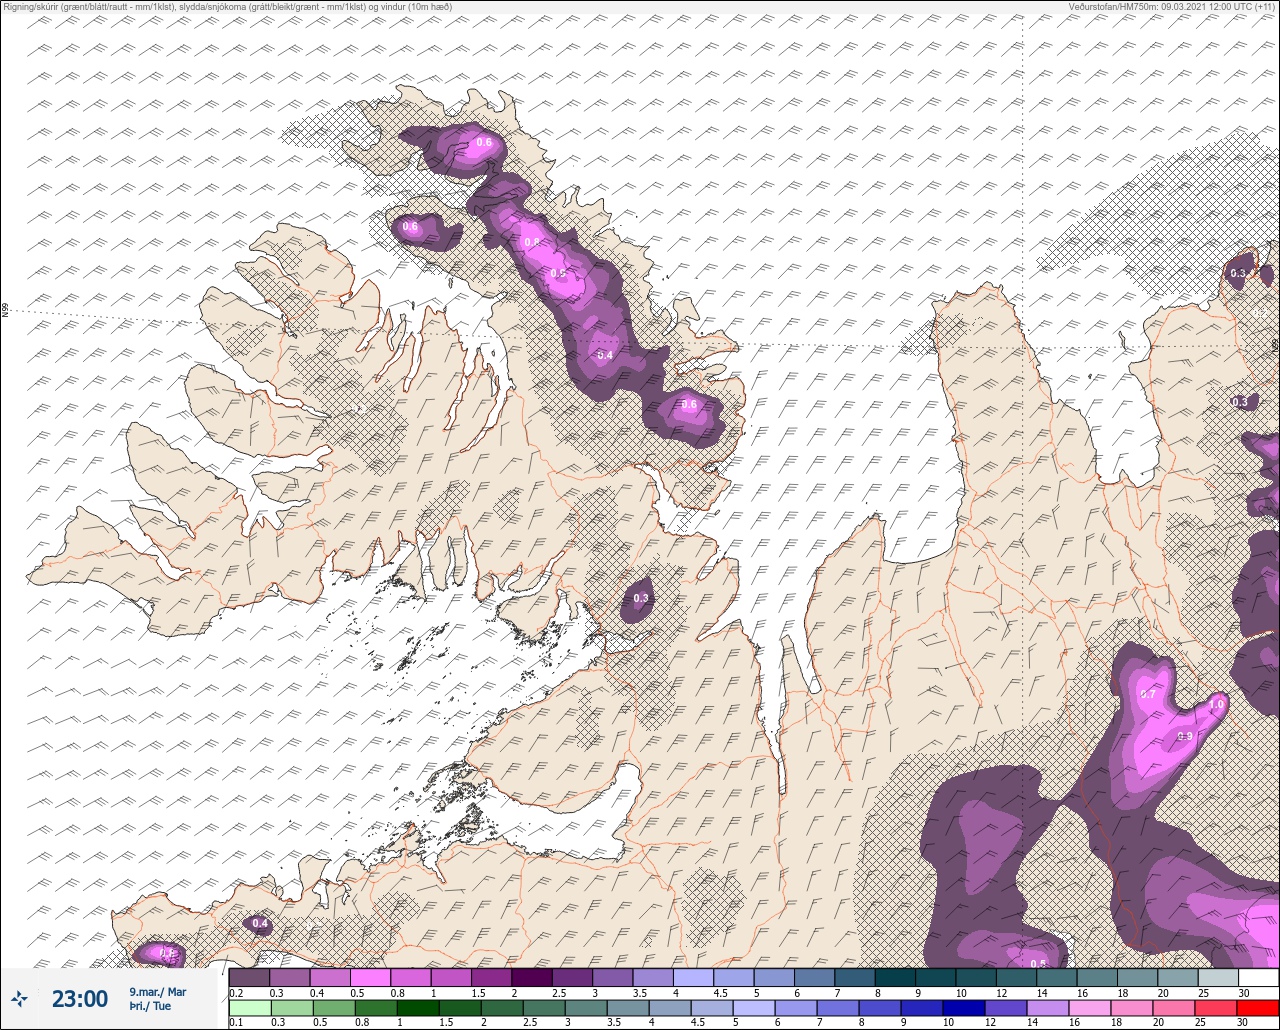This screenshot has height=1030, width=1280.
Task: Select the 0.5 bright pink swatch in snow legend
Action: coord(370,977)
